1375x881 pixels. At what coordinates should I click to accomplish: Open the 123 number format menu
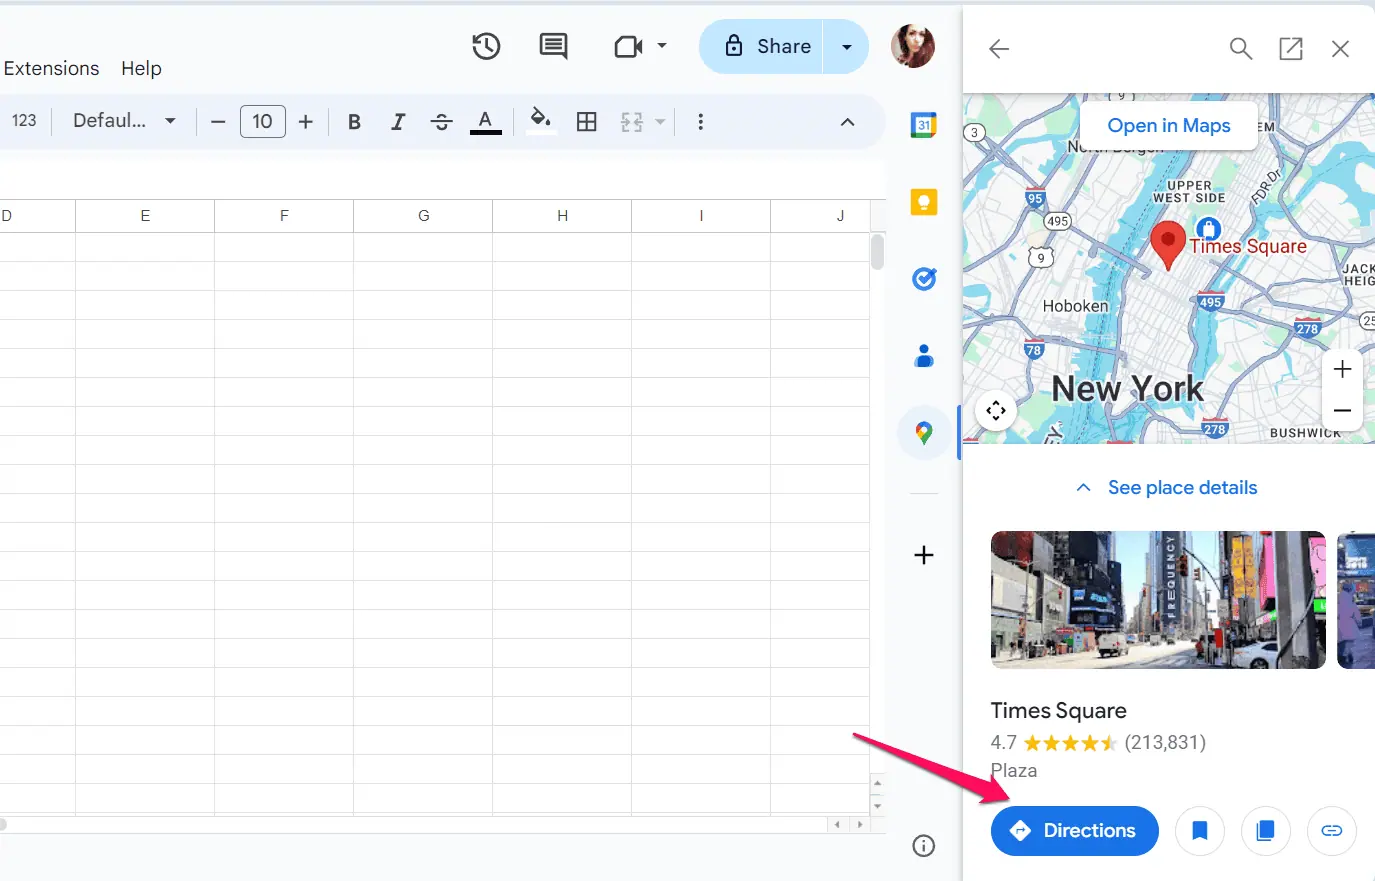tap(24, 121)
